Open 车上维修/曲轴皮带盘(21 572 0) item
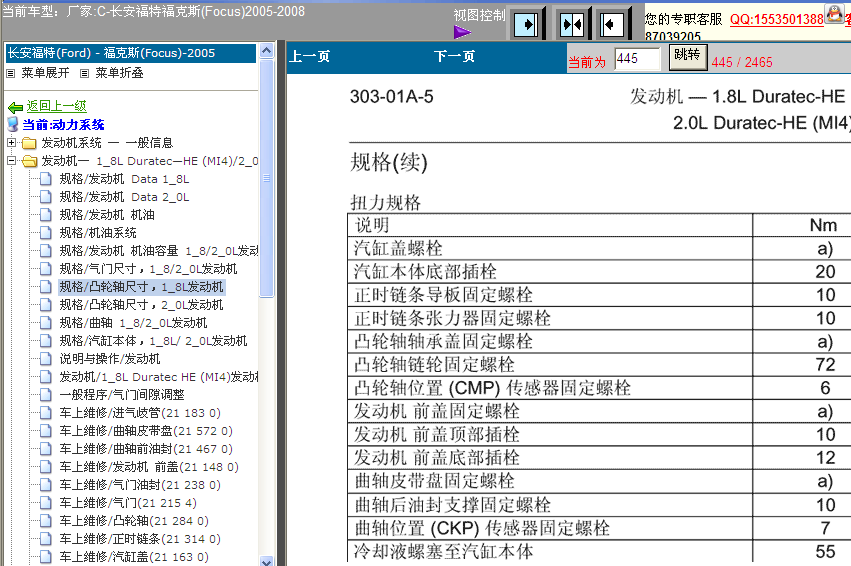851x566 pixels. click(146, 431)
